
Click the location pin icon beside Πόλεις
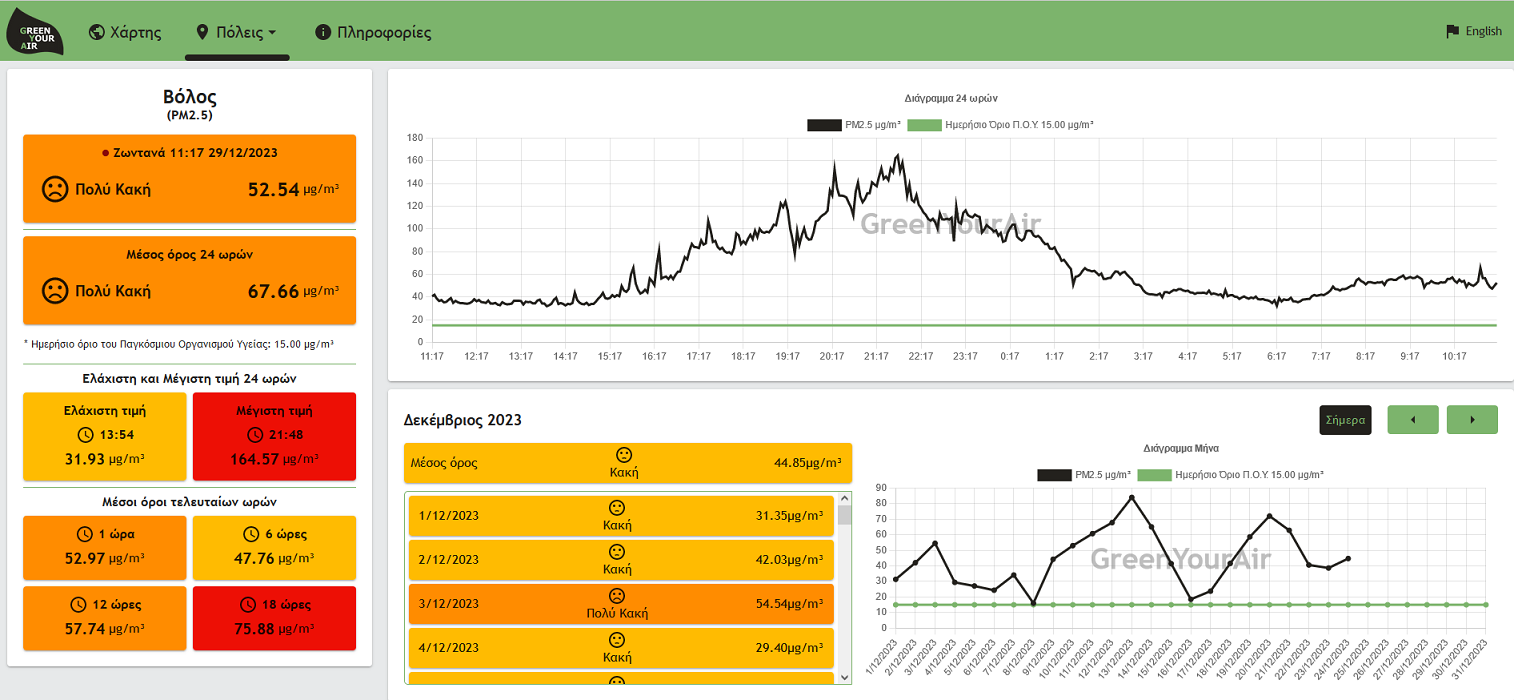202,32
